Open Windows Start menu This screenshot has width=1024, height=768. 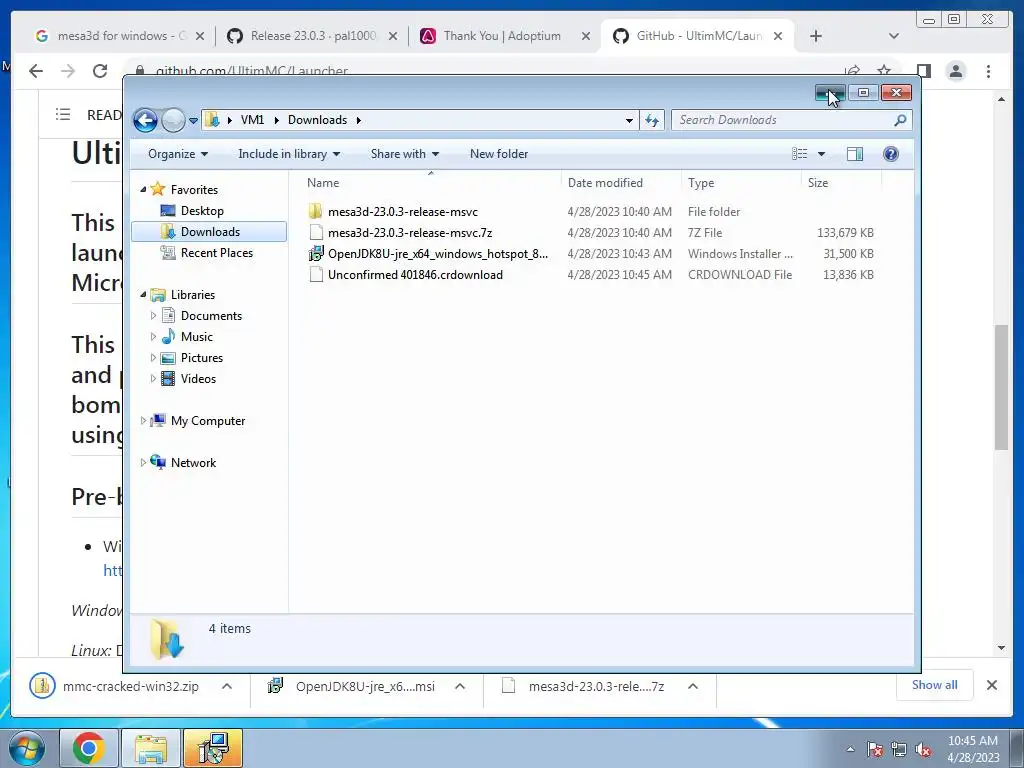pos(26,748)
